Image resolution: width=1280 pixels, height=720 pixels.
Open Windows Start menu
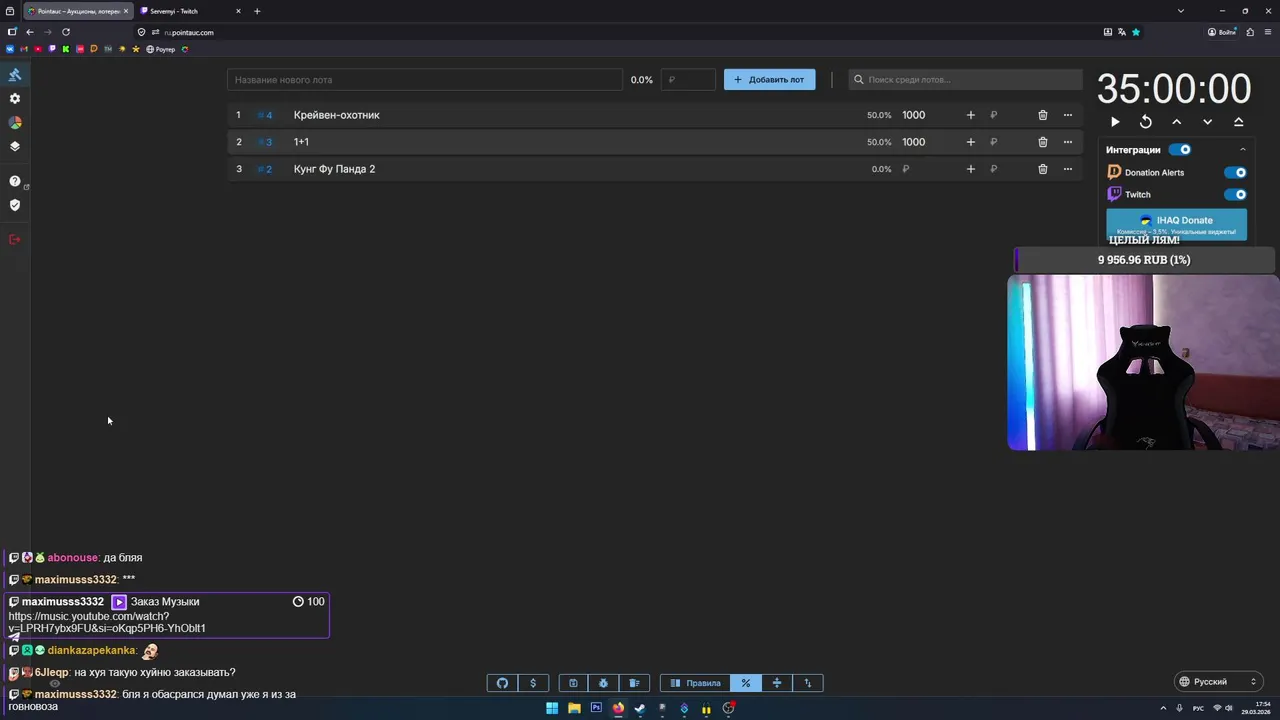pos(552,708)
